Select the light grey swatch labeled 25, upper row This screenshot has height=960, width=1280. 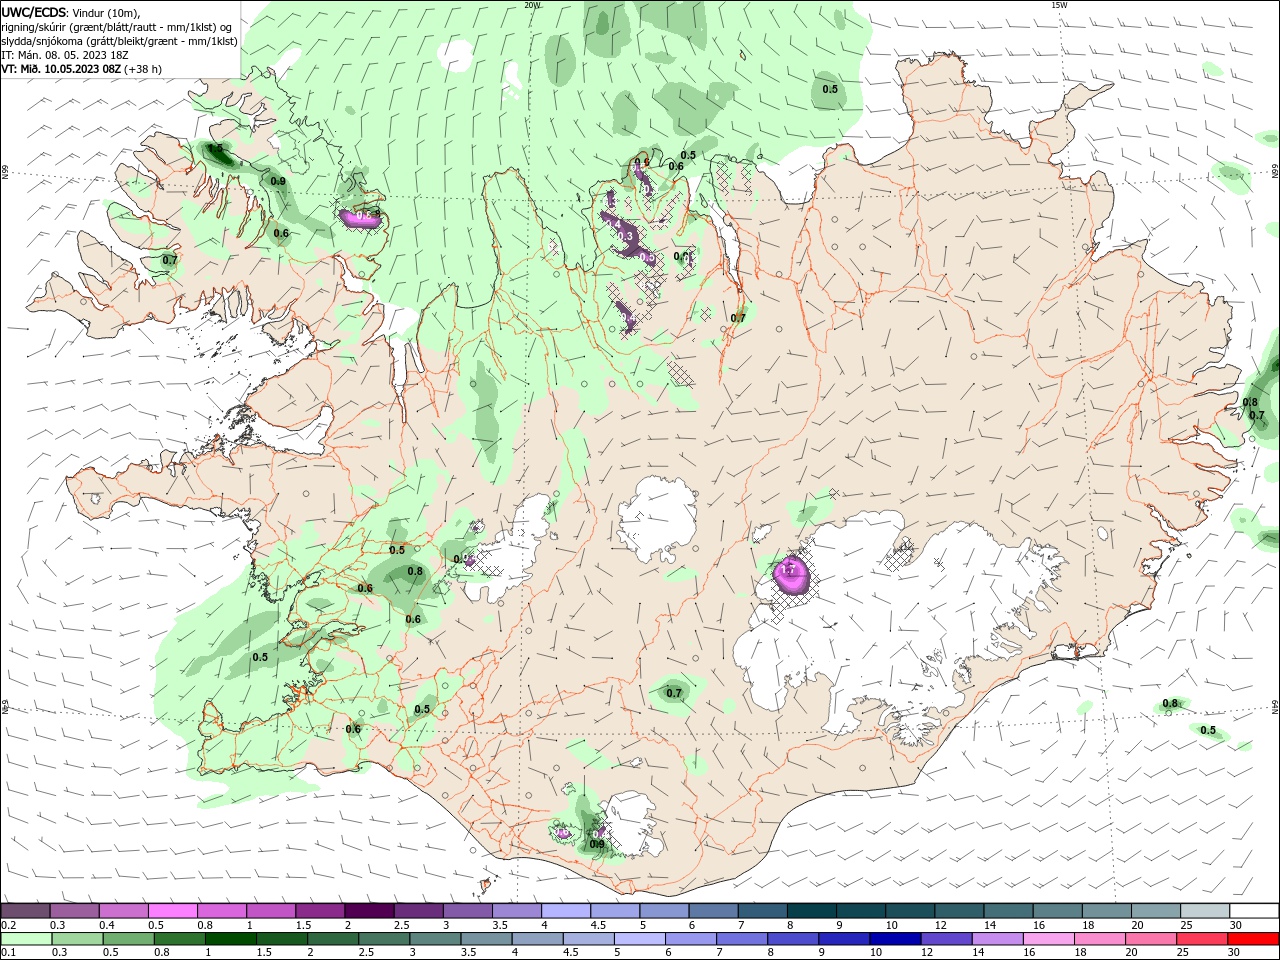1206,911
